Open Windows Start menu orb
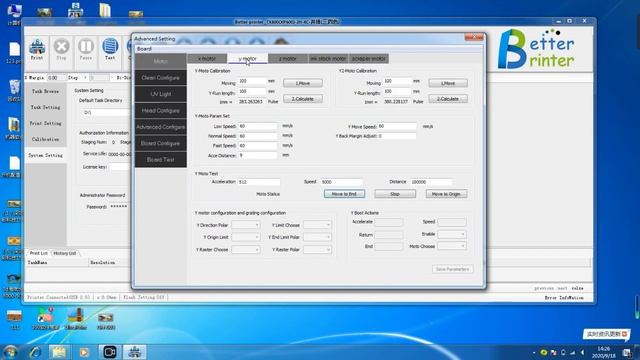This screenshot has width=640, height=360. [10, 352]
